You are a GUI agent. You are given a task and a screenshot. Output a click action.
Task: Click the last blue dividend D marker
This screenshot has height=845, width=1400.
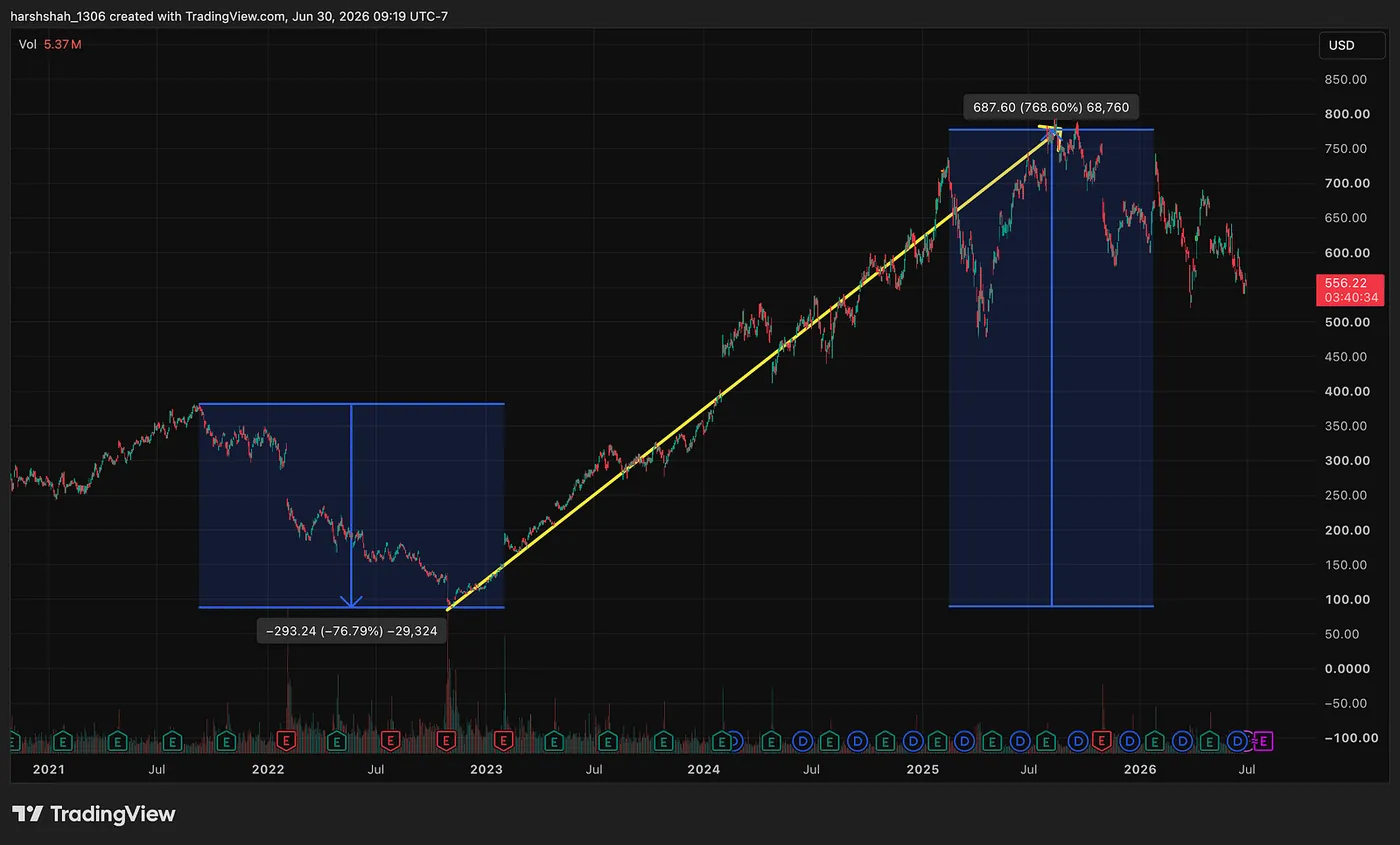pos(1237,741)
